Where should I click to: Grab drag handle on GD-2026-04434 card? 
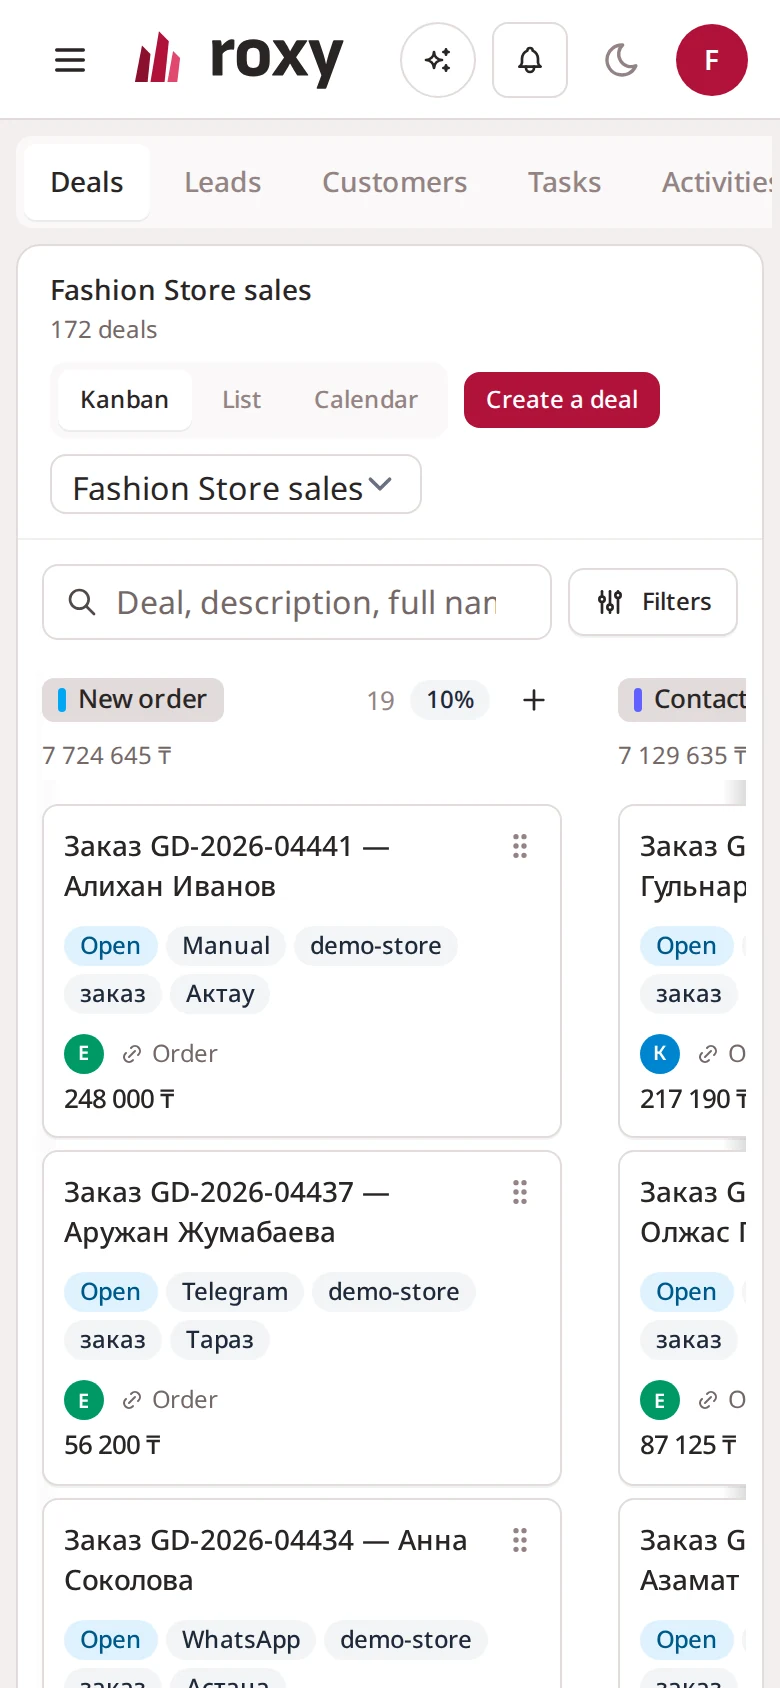pos(520,1540)
